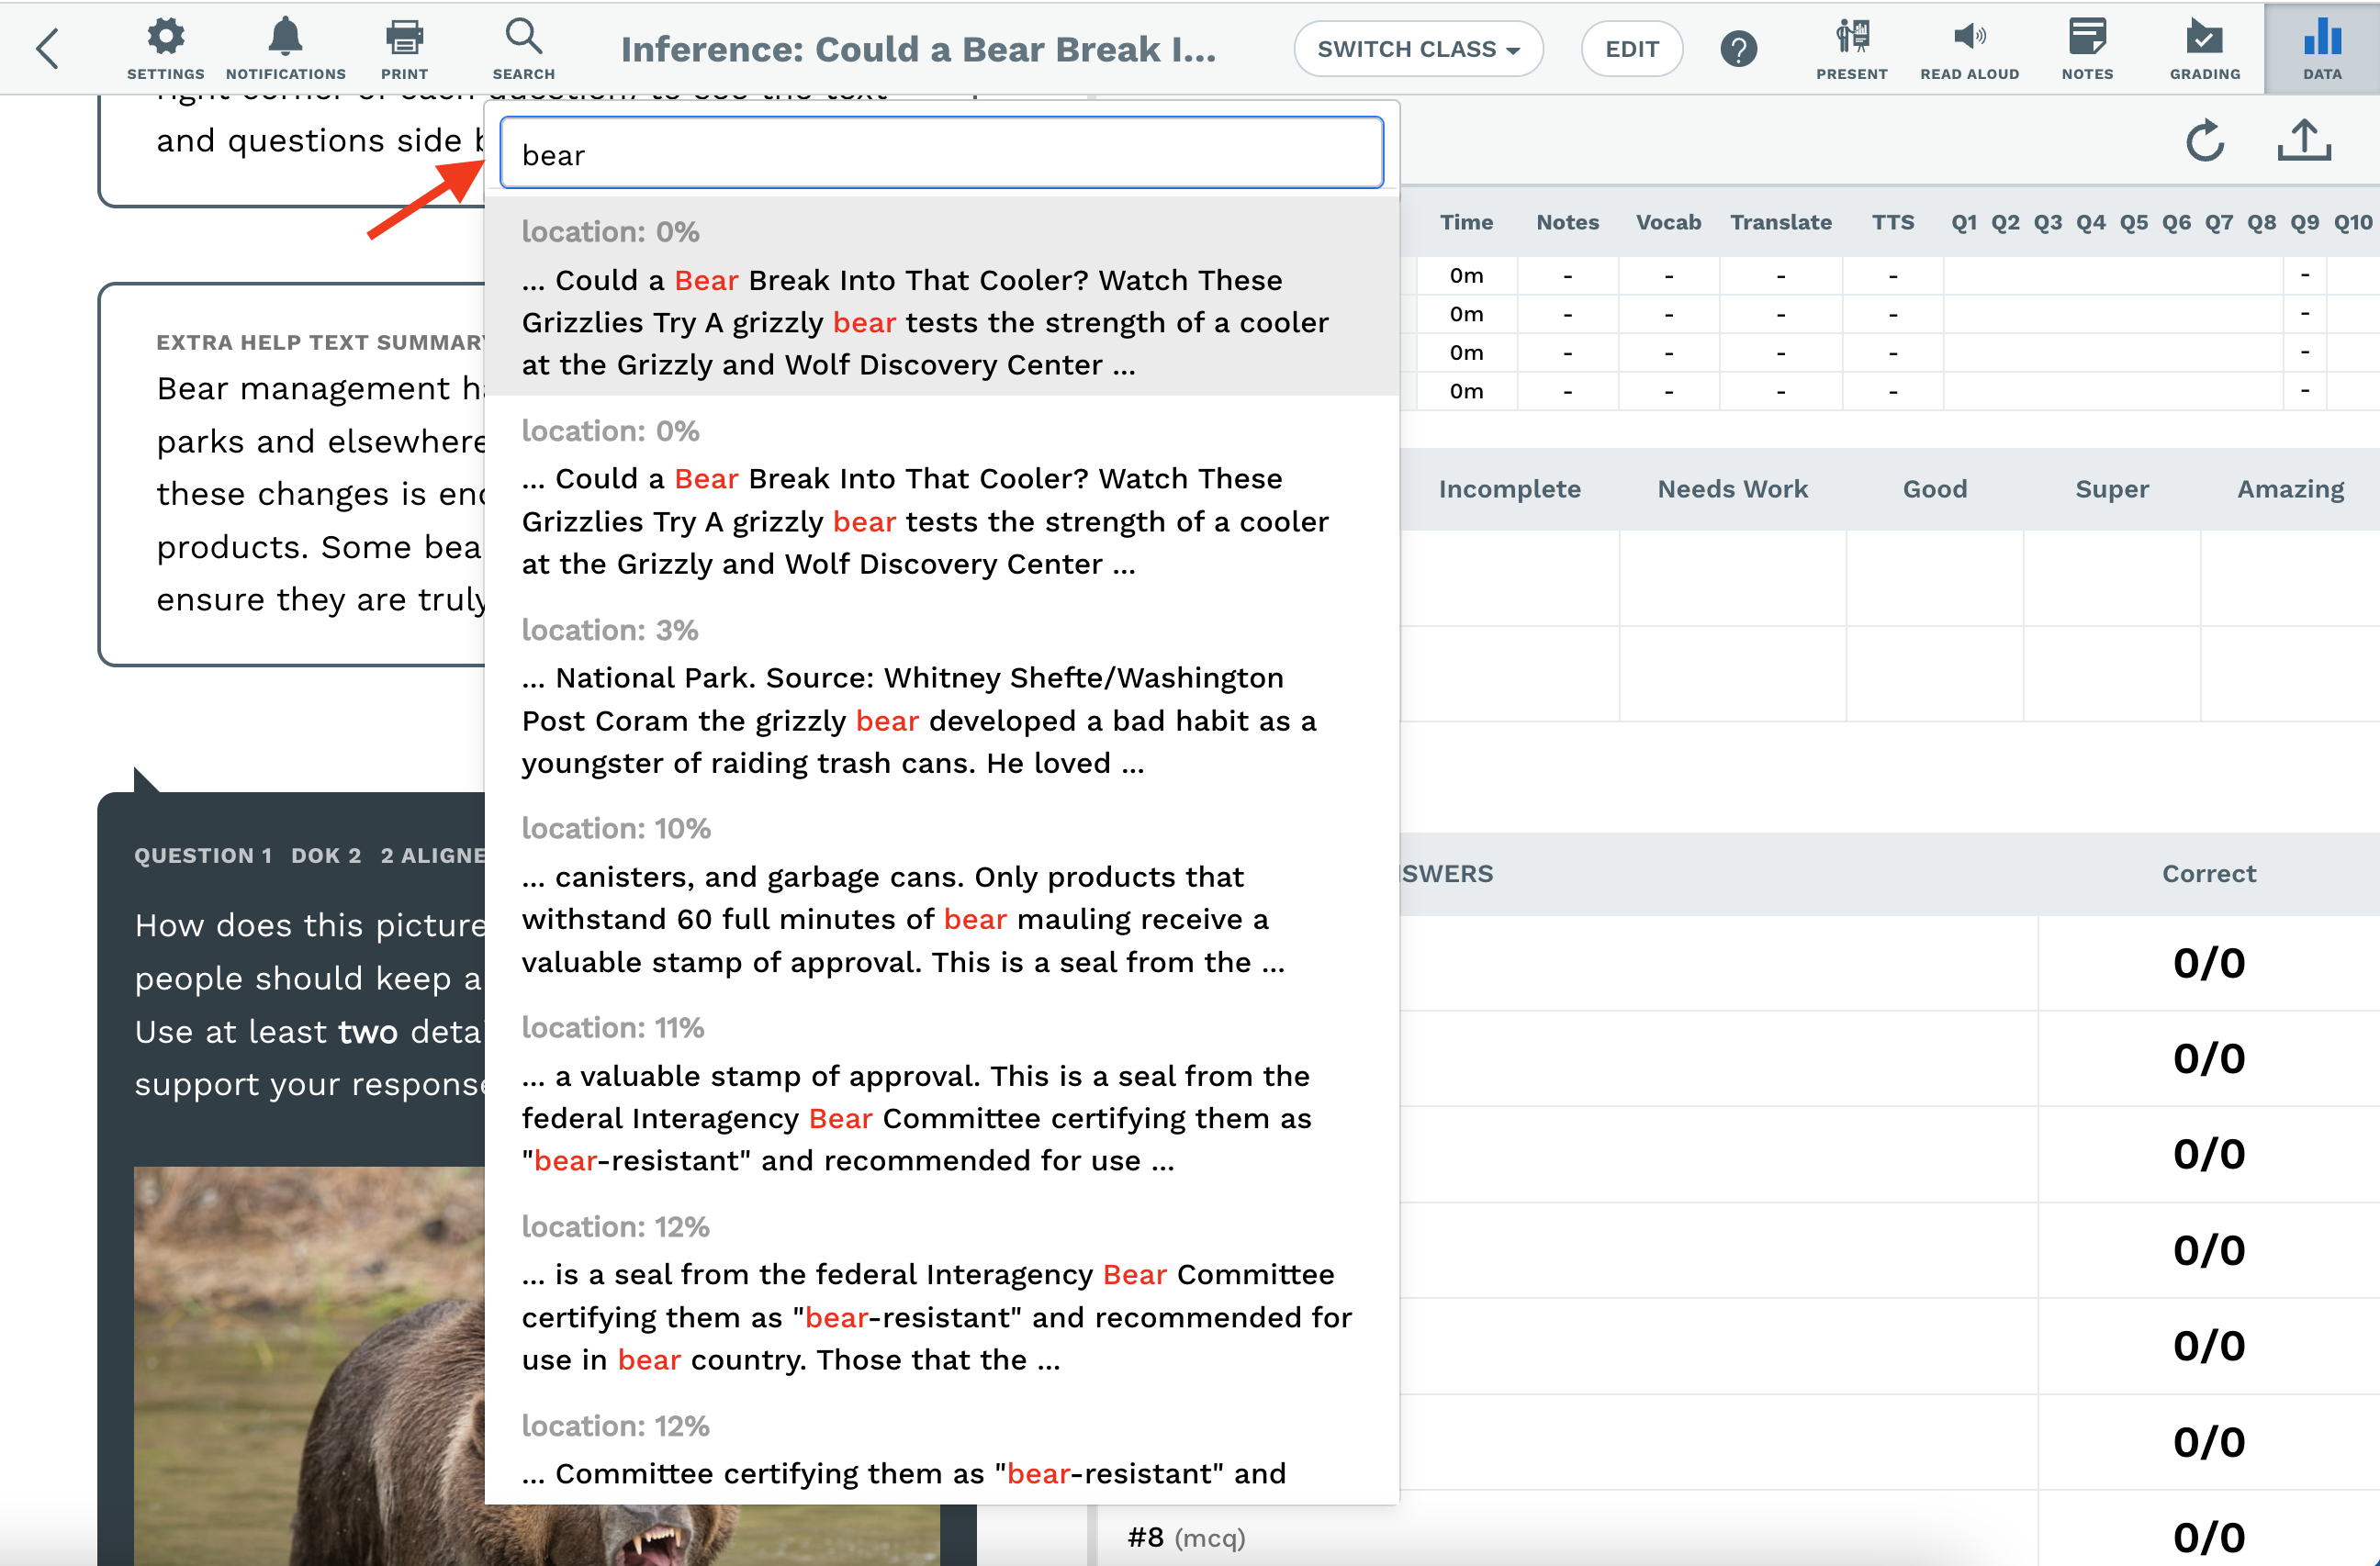Viewport: 2380px width, 1566px height.
Task: Select the Needs Work category header
Action: pyautogui.click(x=1732, y=489)
